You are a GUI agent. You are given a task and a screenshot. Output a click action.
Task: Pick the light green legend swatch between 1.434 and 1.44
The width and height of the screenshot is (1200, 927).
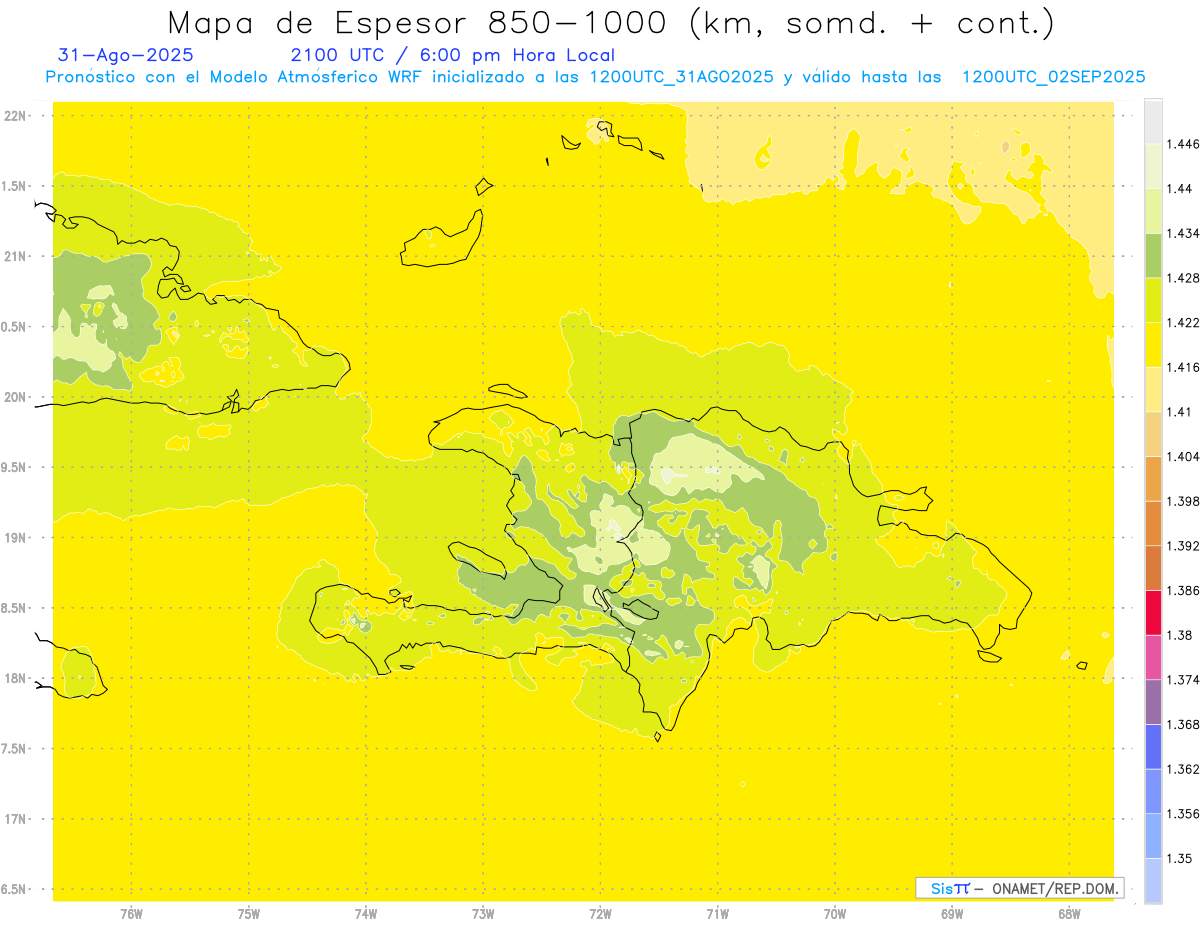tap(1153, 211)
